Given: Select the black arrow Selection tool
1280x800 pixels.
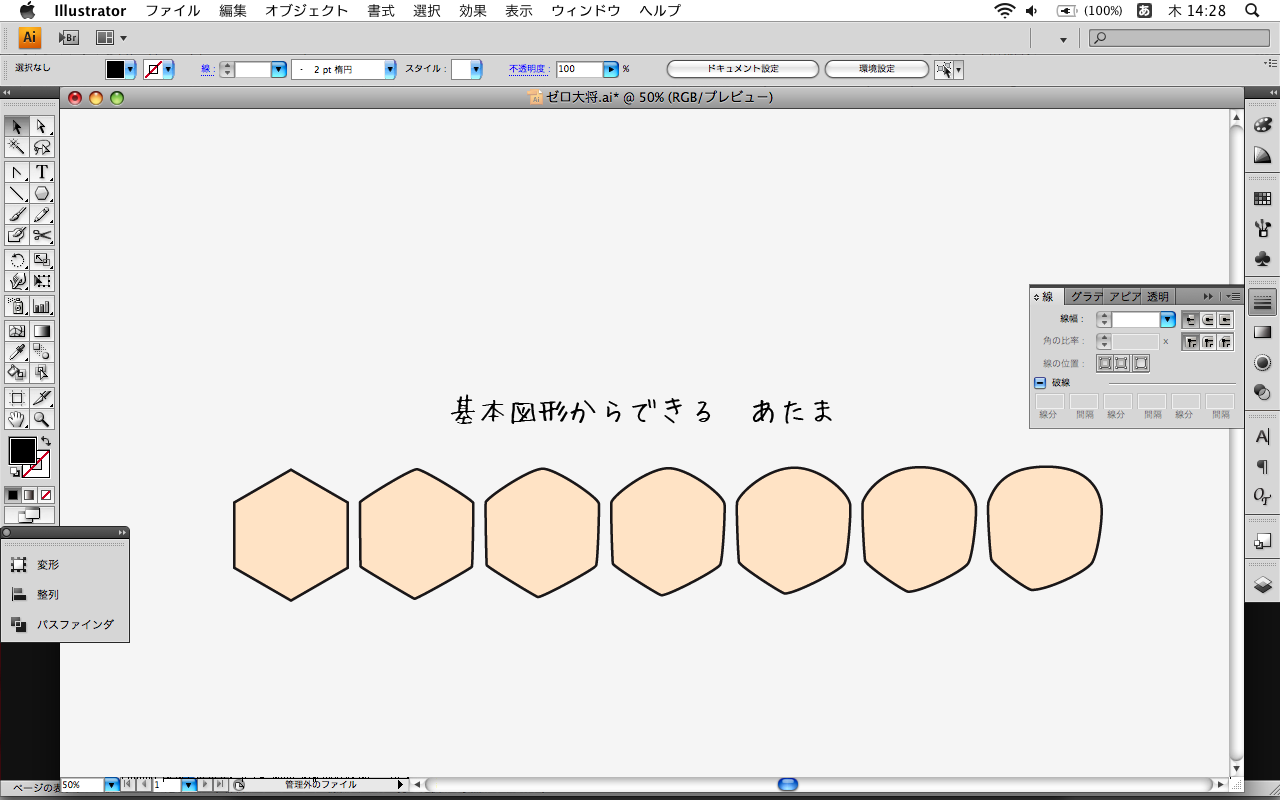Looking at the screenshot, I should [17, 126].
